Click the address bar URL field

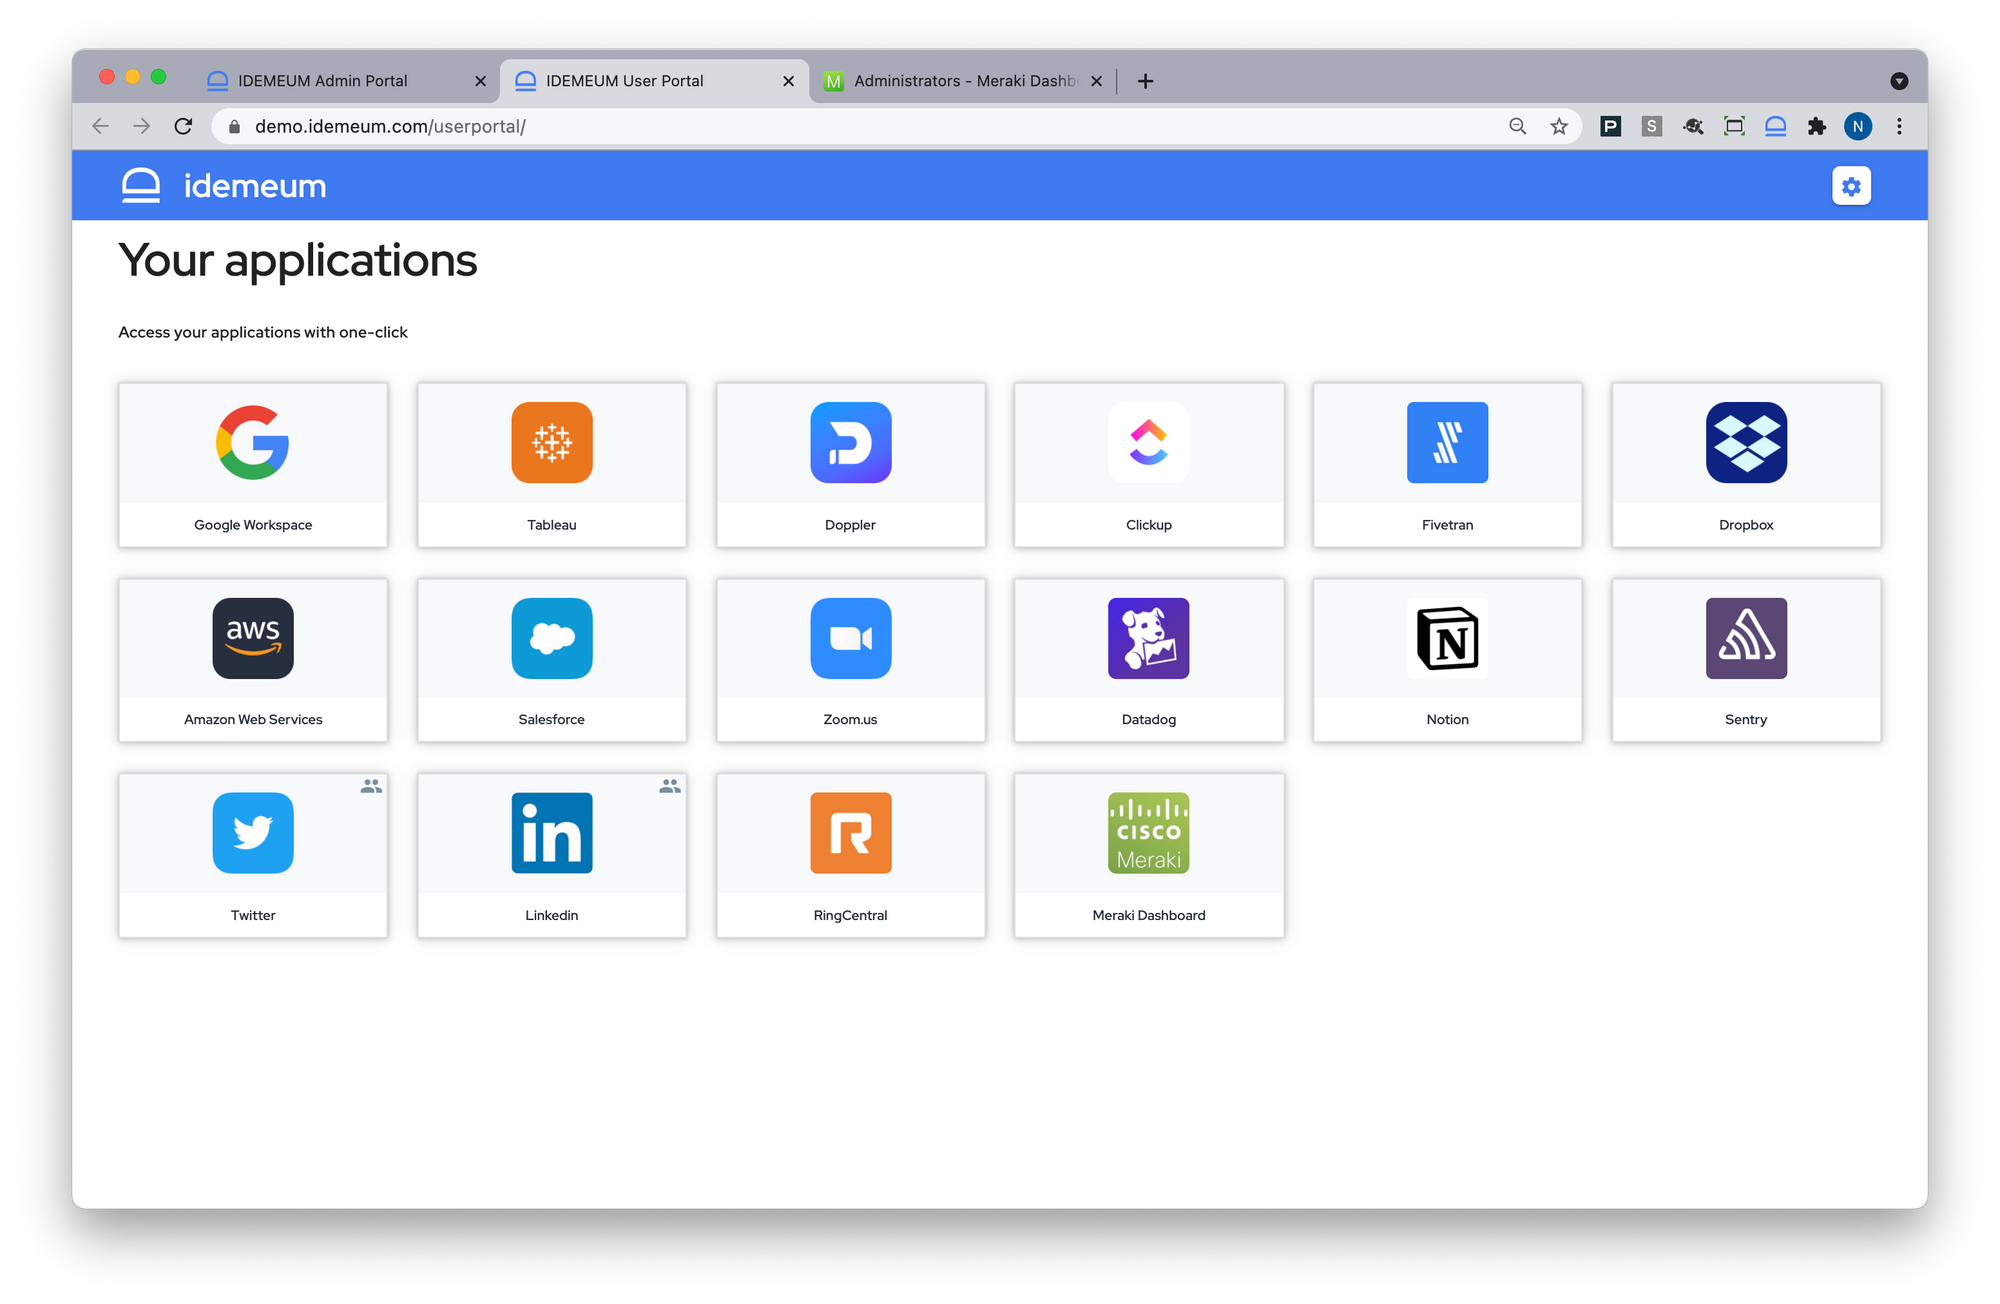point(895,126)
